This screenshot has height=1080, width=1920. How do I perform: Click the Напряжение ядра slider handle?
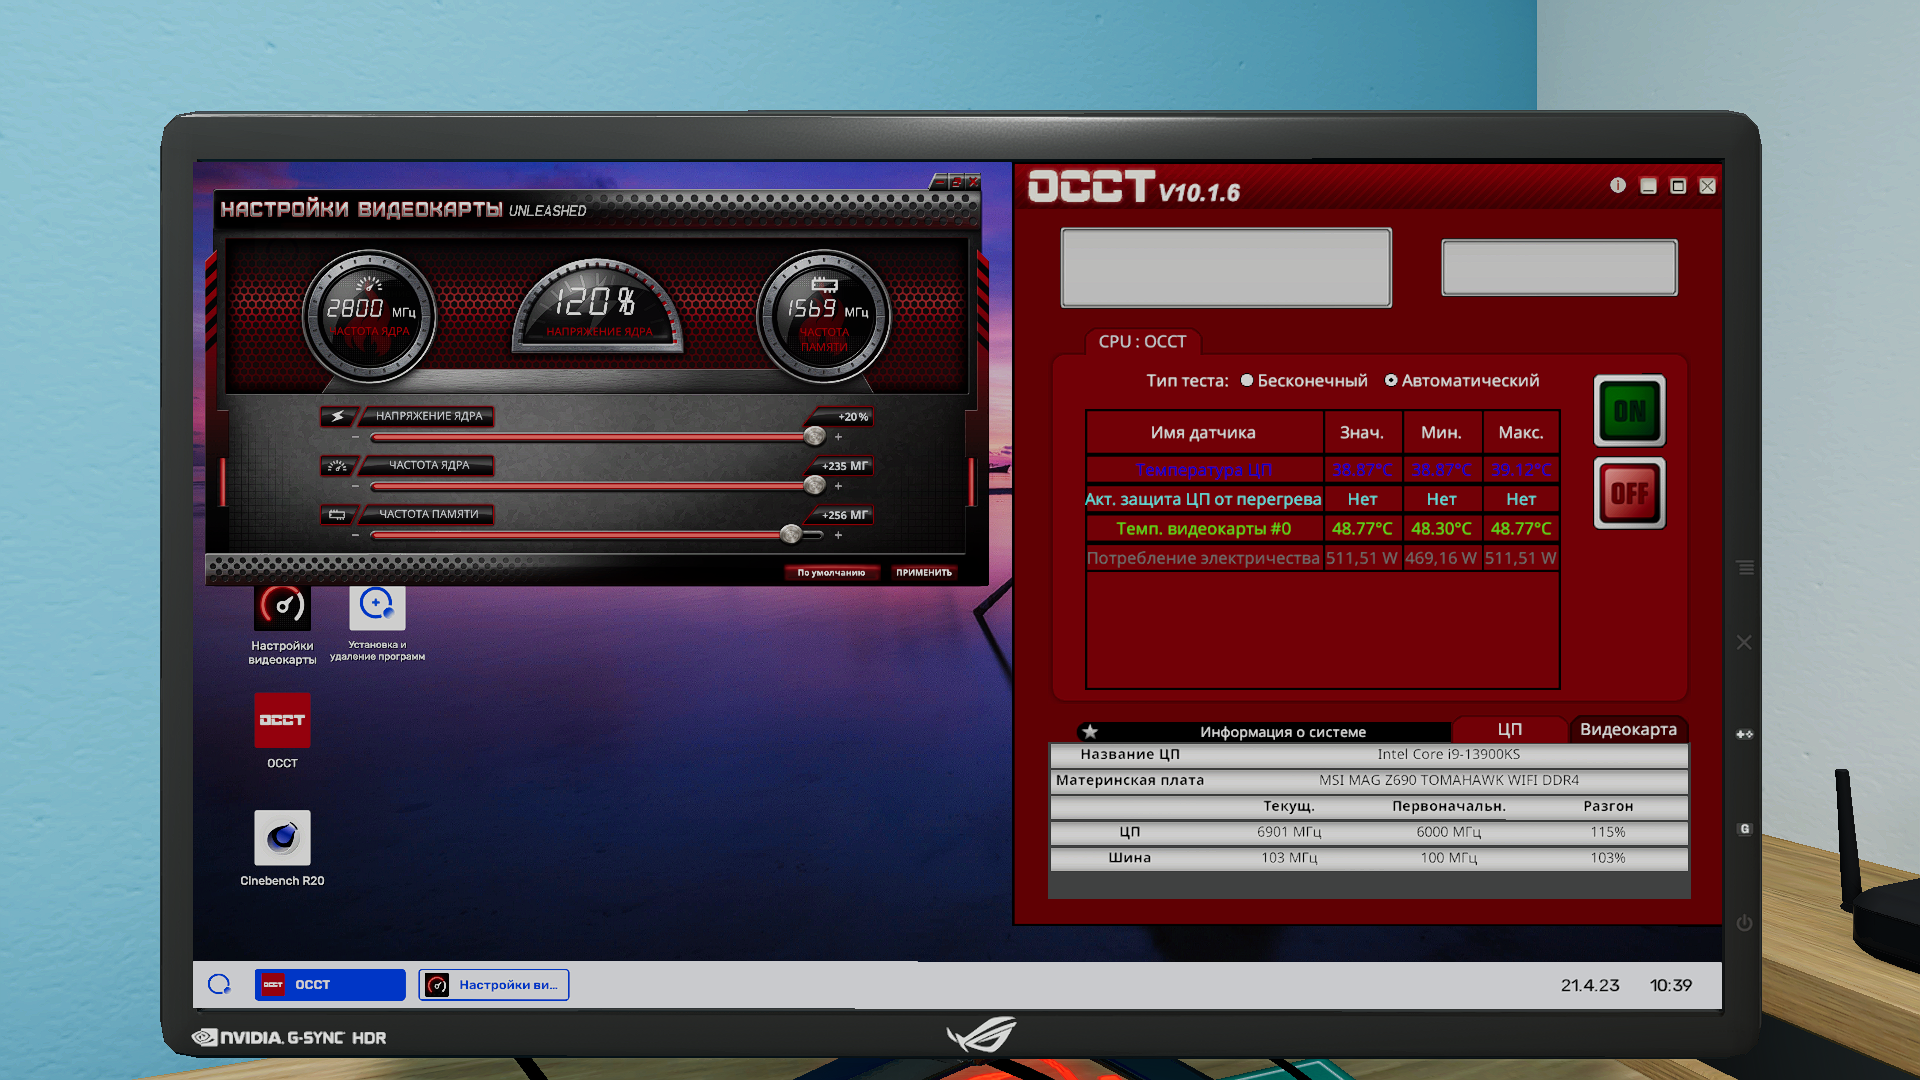click(x=814, y=436)
